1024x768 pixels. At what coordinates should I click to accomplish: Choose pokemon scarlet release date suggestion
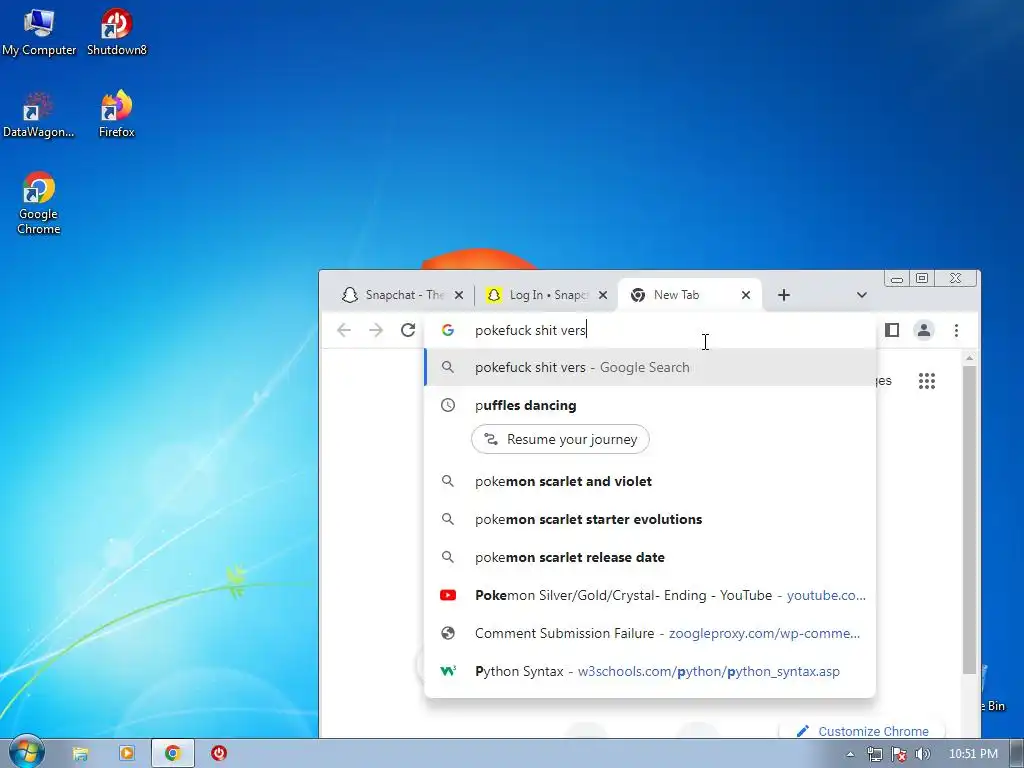[x=650, y=558]
